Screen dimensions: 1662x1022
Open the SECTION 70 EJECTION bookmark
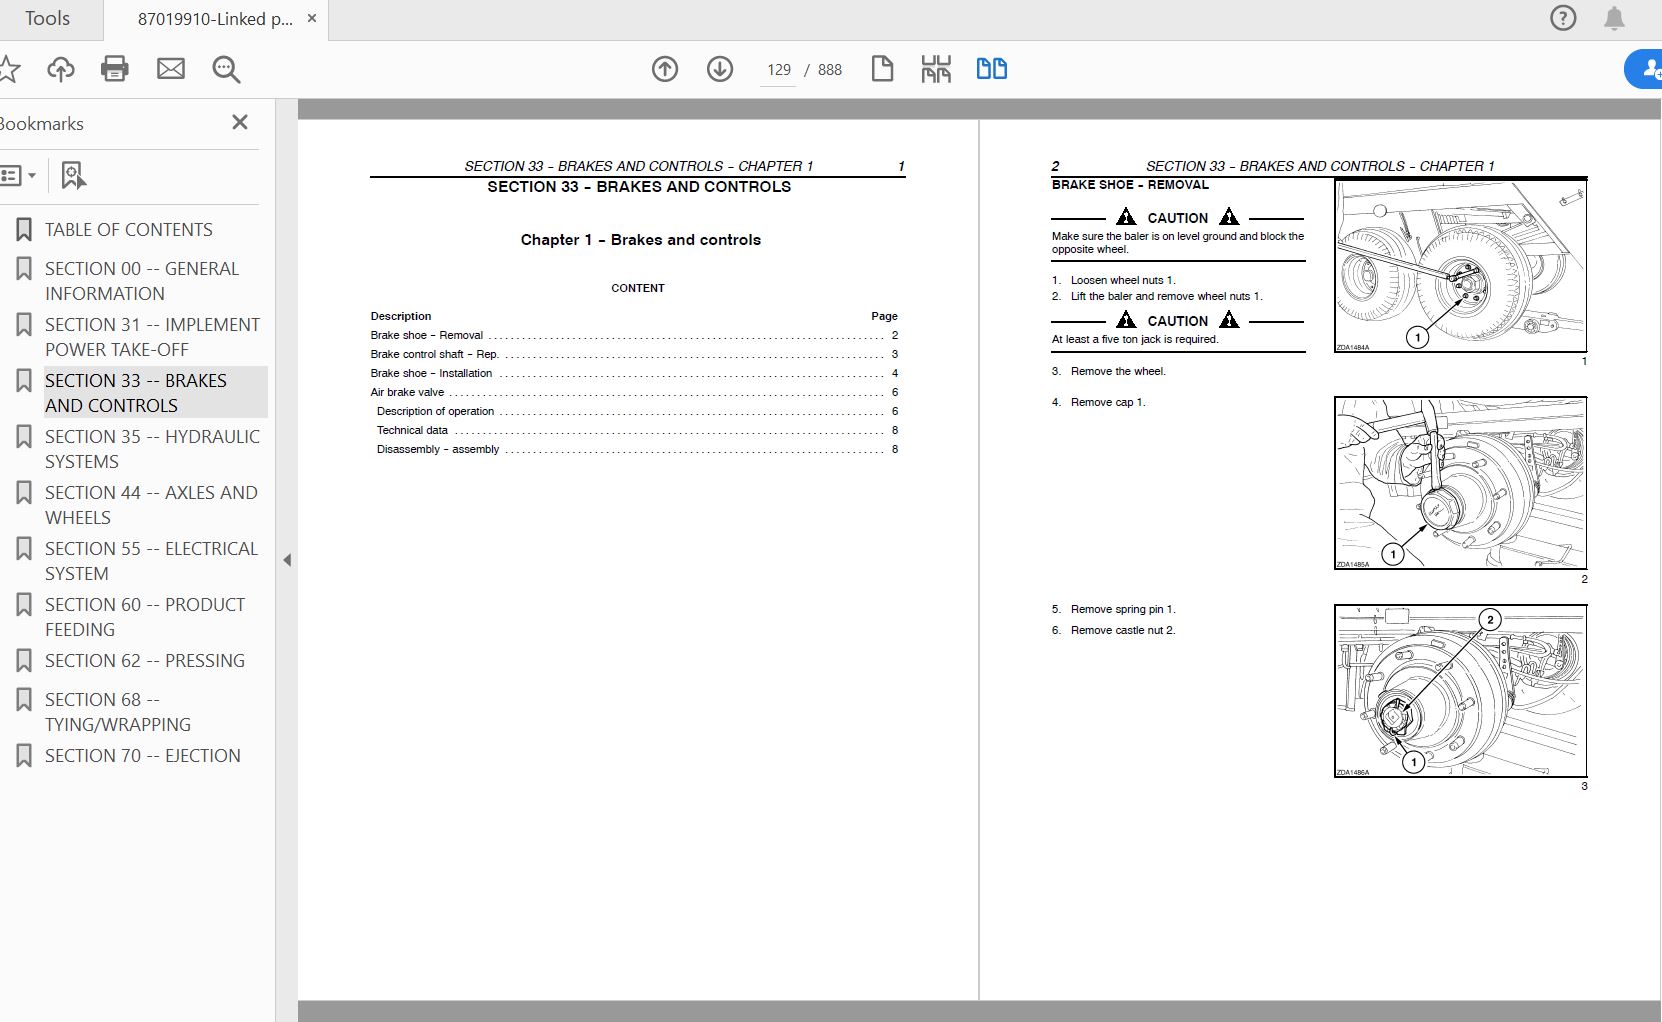(x=143, y=756)
